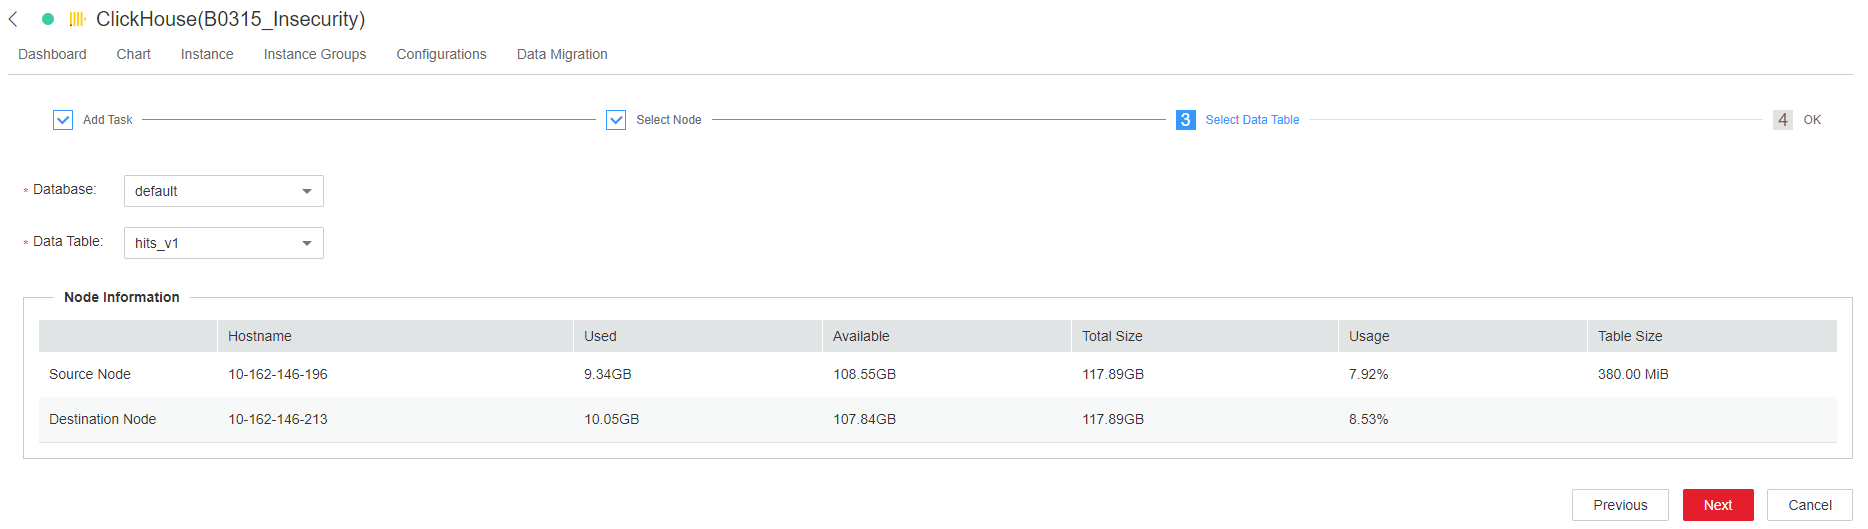Click the step 3 number badge

point(1185,120)
